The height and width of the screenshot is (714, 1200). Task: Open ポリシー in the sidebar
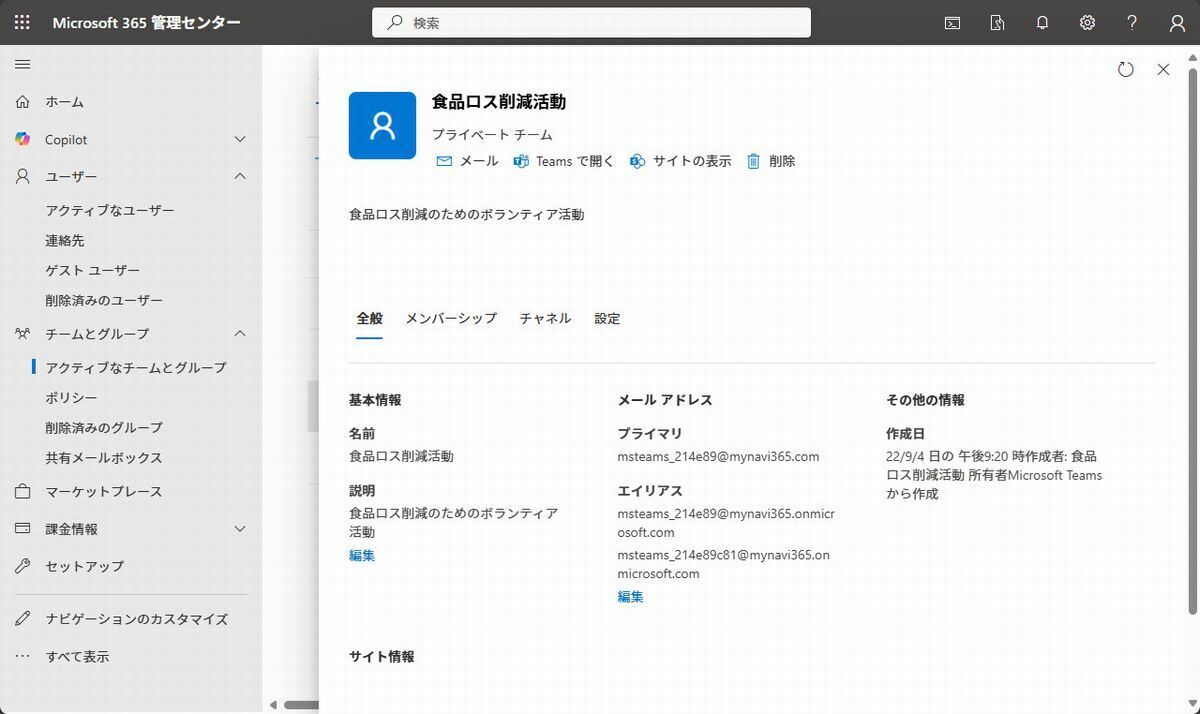[x=72, y=397]
